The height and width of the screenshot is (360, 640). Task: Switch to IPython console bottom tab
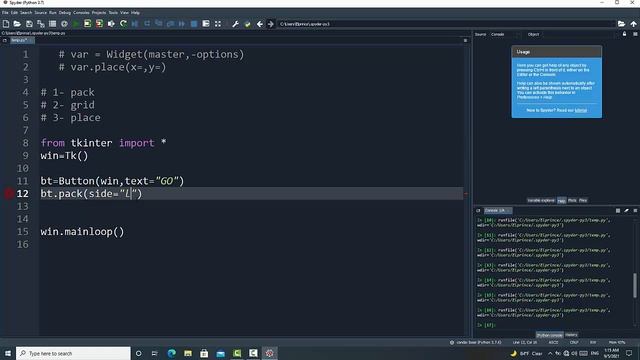(549, 335)
